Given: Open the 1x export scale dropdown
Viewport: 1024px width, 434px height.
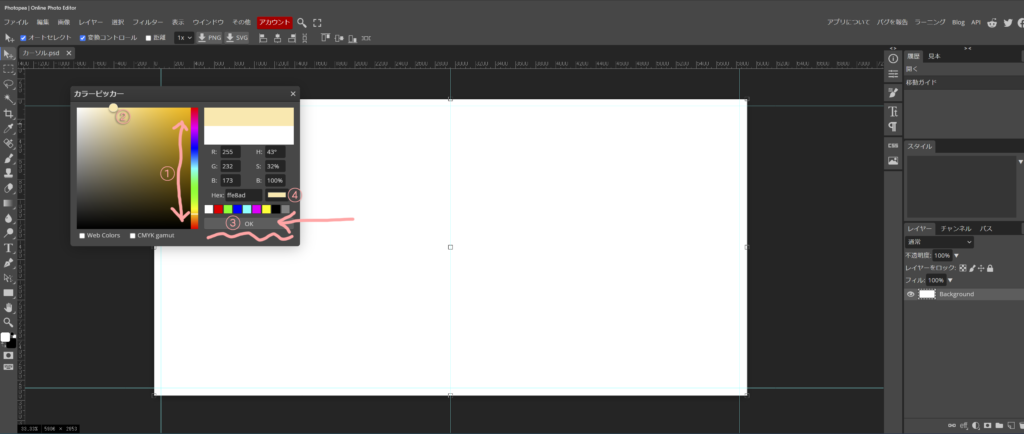Looking at the screenshot, I should pos(184,37).
